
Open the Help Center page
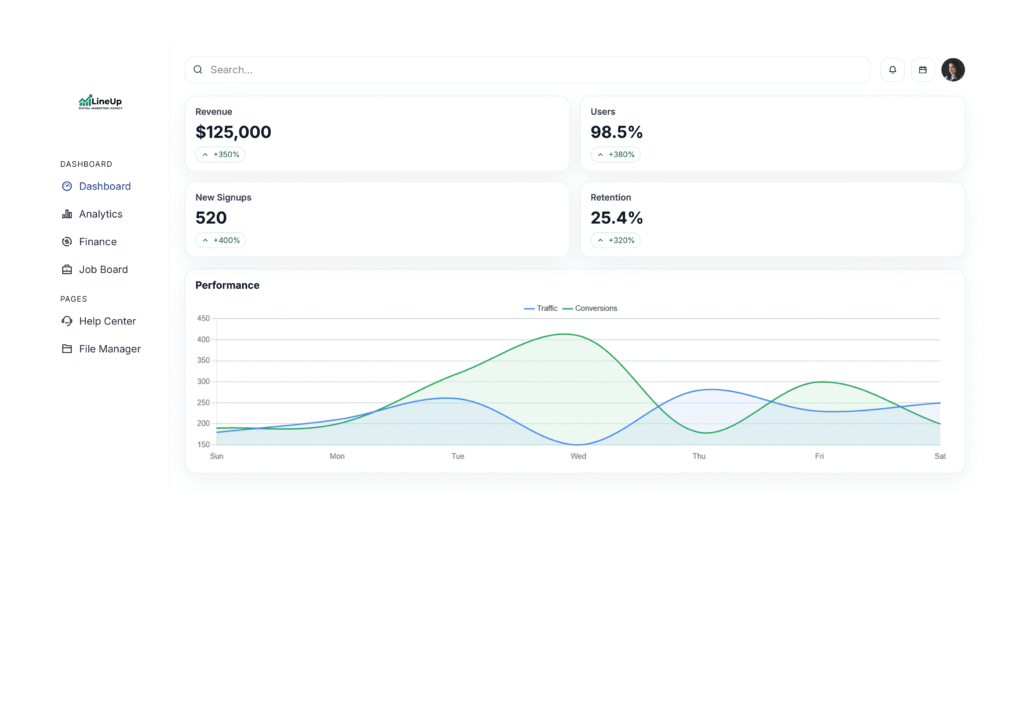[106, 321]
